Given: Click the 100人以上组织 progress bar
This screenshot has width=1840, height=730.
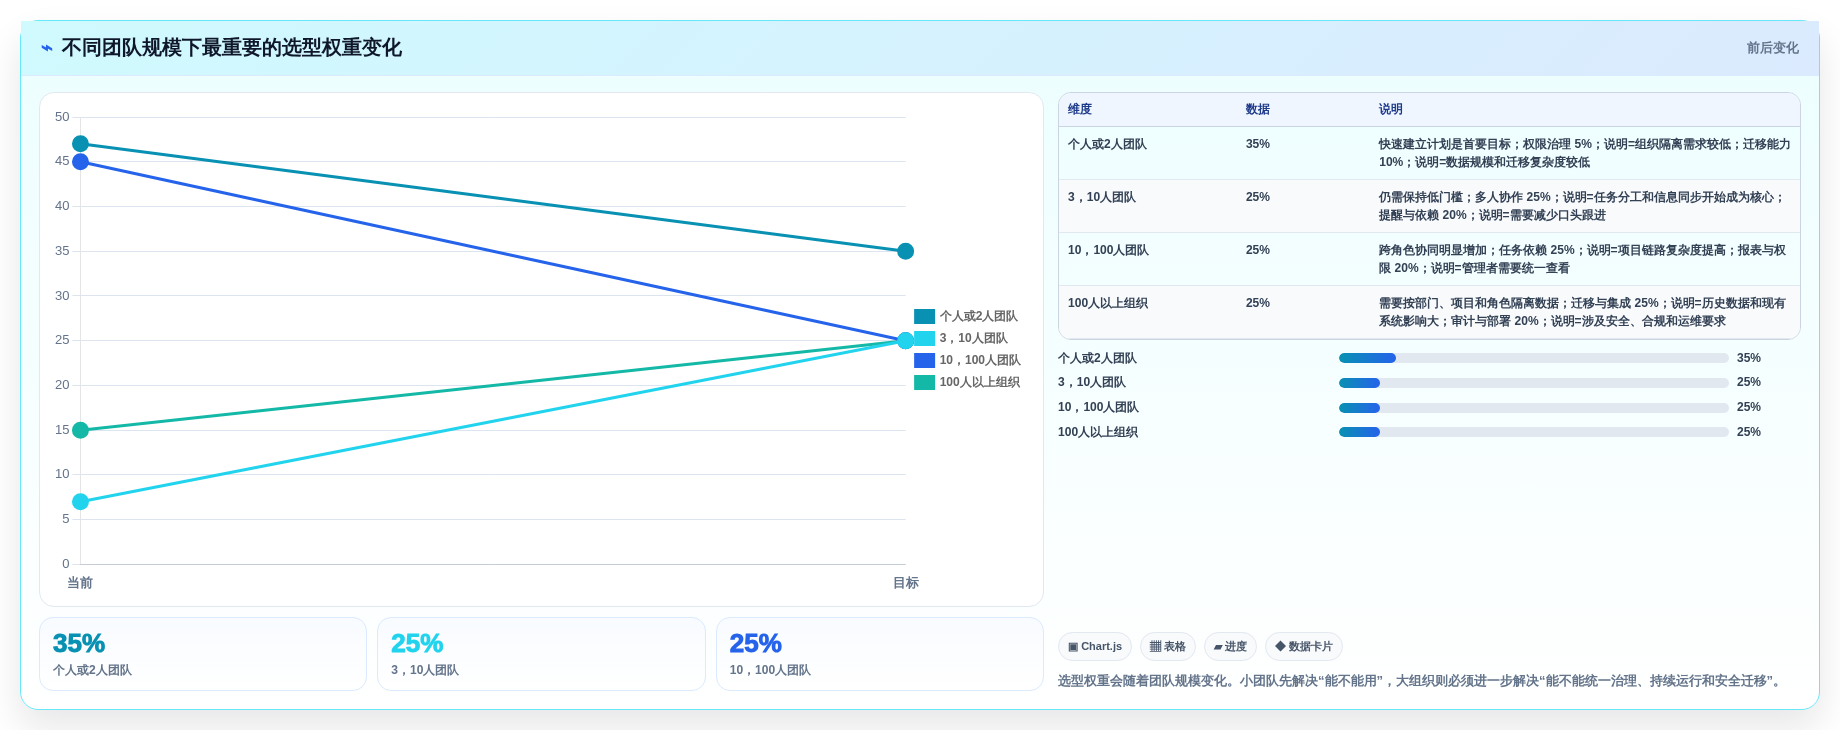Looking at the screenshot, I should (1533, 432).
